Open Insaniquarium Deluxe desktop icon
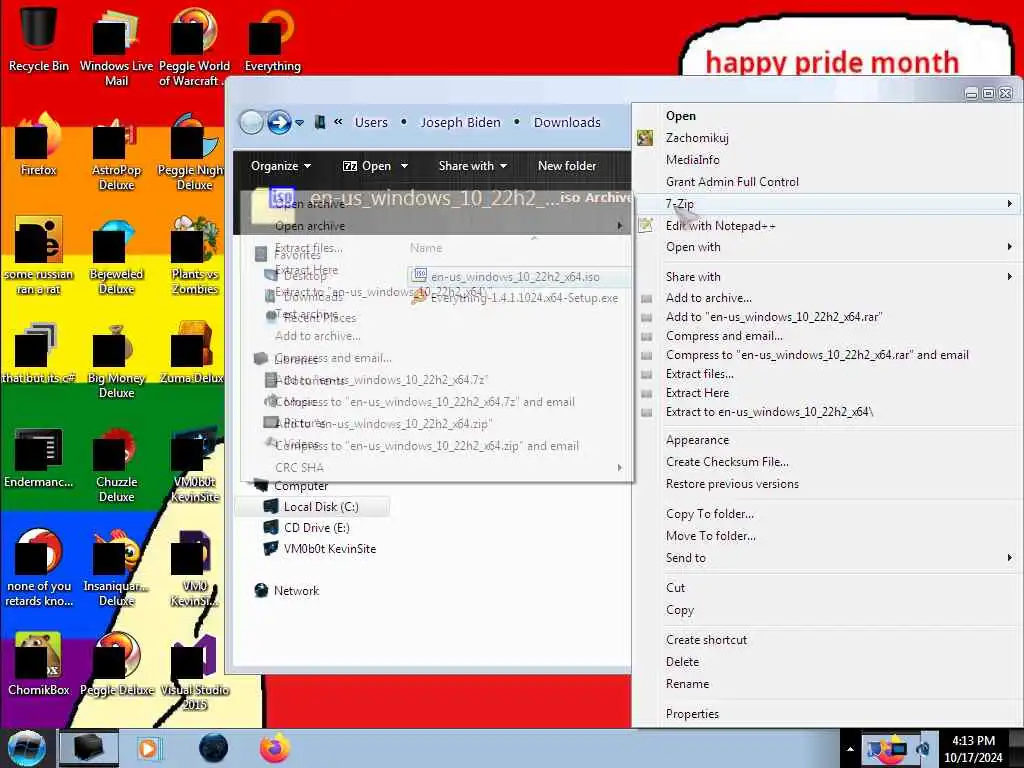The width and height of the screenshot is (1024, 768). (116, 568)
